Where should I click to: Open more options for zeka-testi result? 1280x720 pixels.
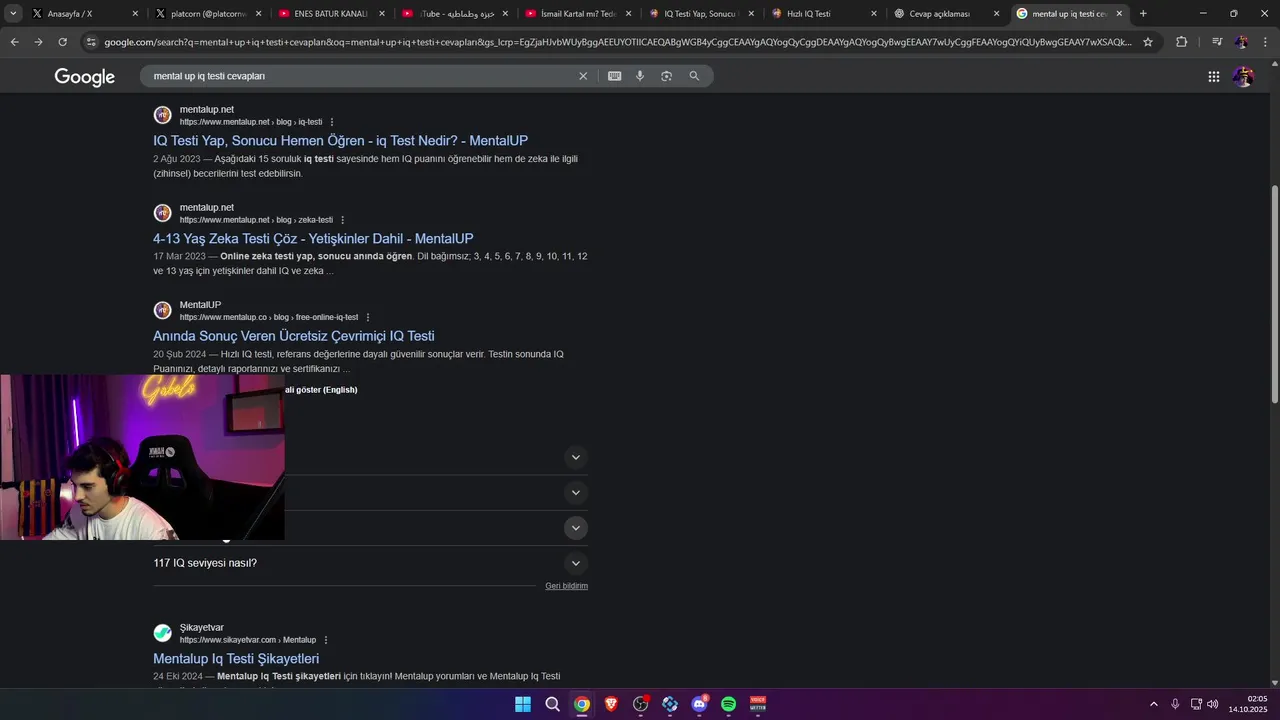[343, 220]
